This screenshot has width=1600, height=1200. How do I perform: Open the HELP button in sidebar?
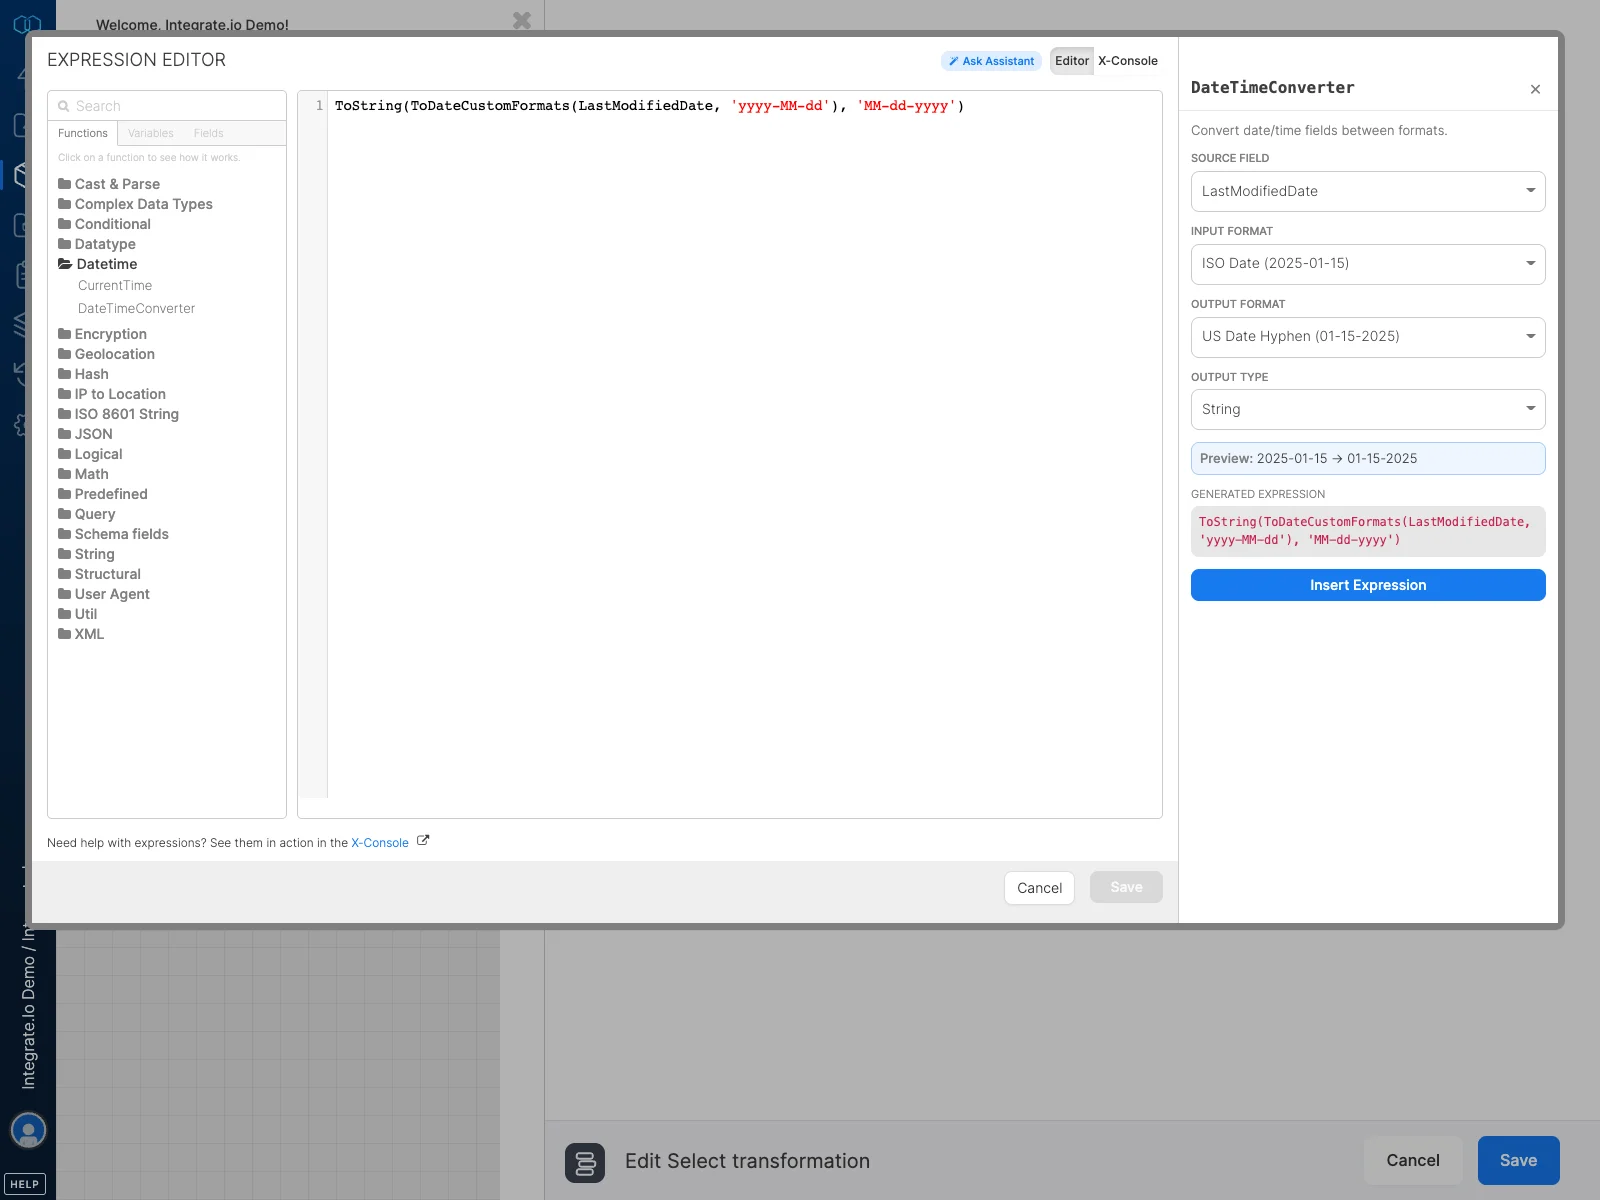pos(25,1184)
